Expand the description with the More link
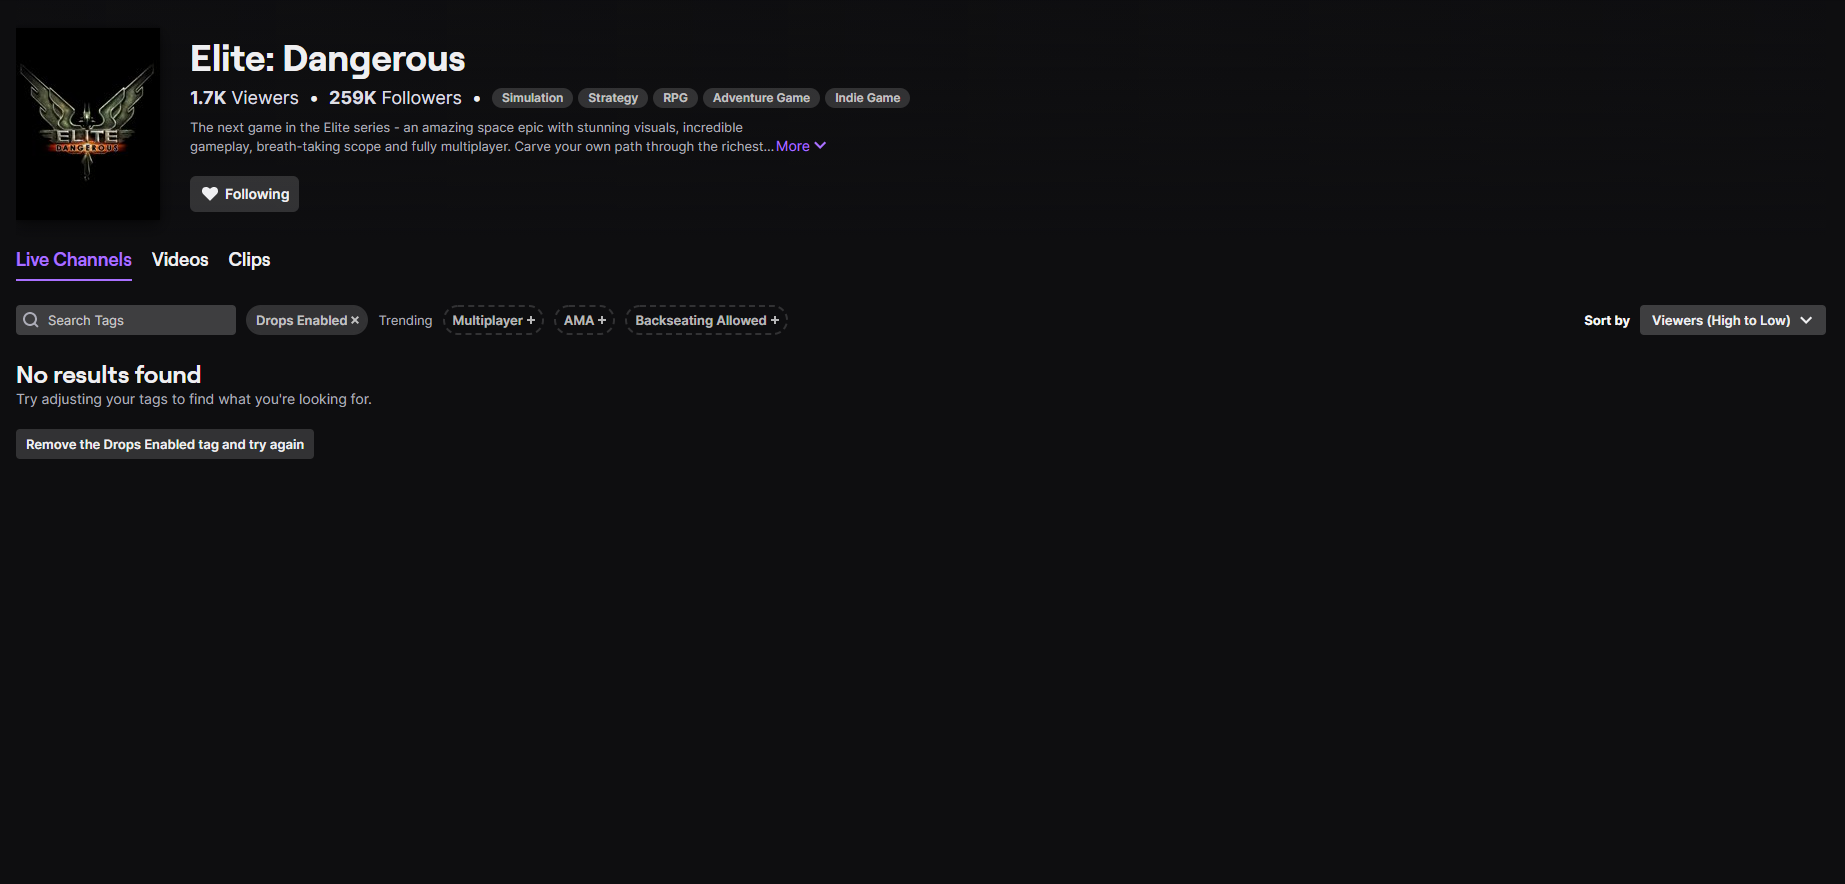The width and height of the screenshot is (1845, 884). [801, 146]
